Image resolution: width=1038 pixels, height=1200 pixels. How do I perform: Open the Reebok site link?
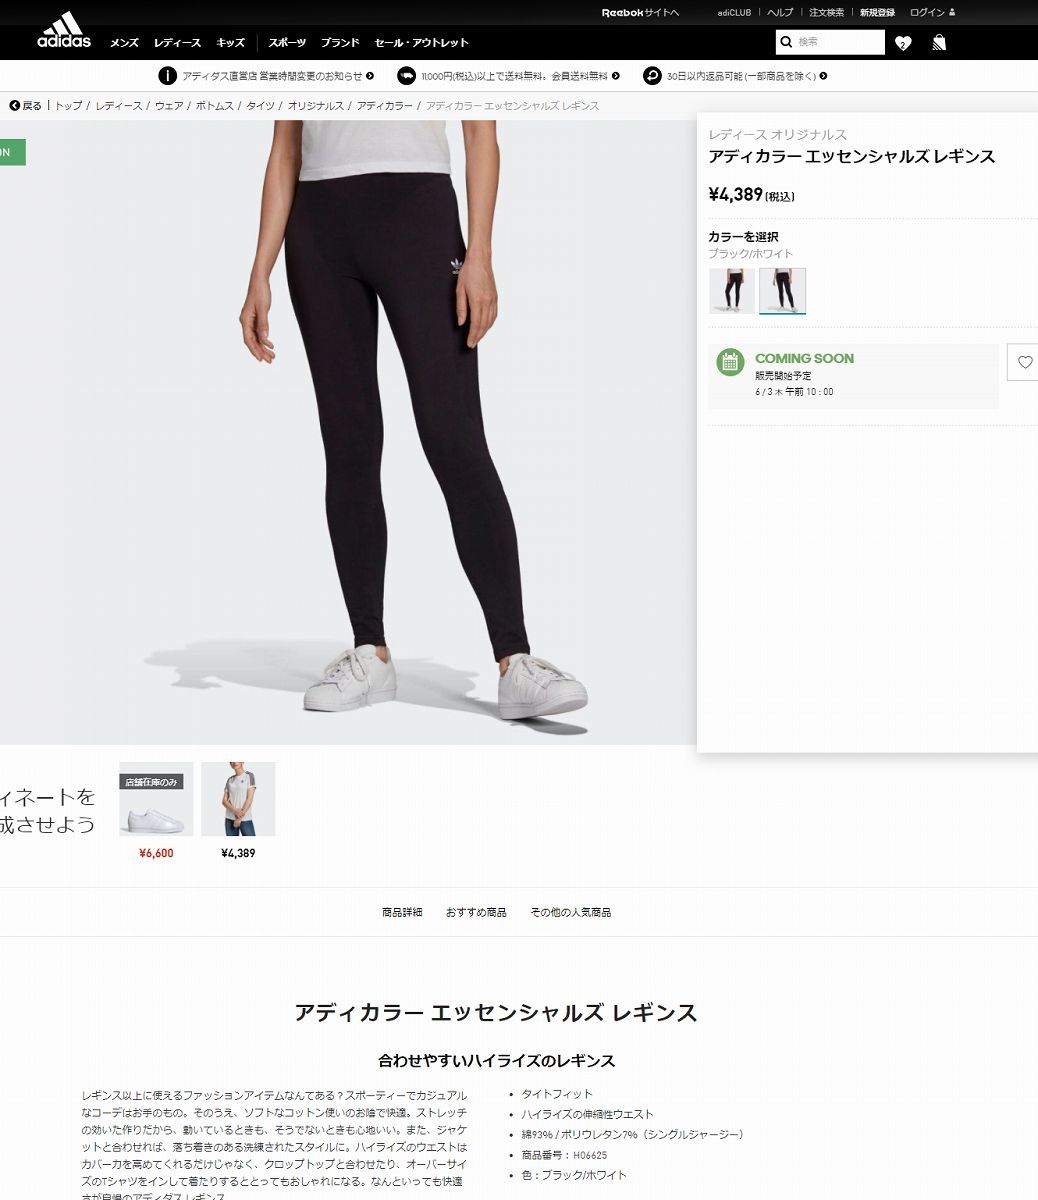pyautogui.click(x=640, y=12)
